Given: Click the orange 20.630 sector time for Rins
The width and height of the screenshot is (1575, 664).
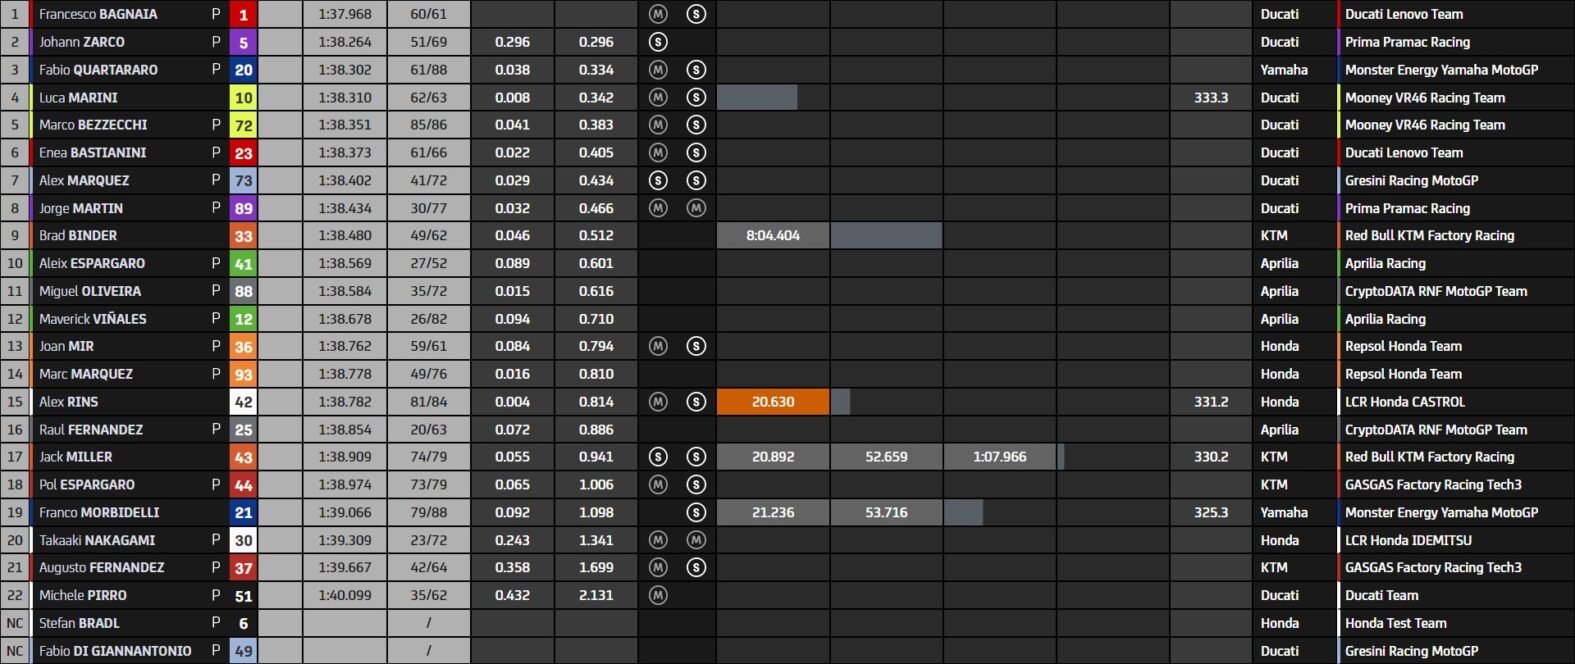Looking at the screenshot, I should click(x=773, y=402).
